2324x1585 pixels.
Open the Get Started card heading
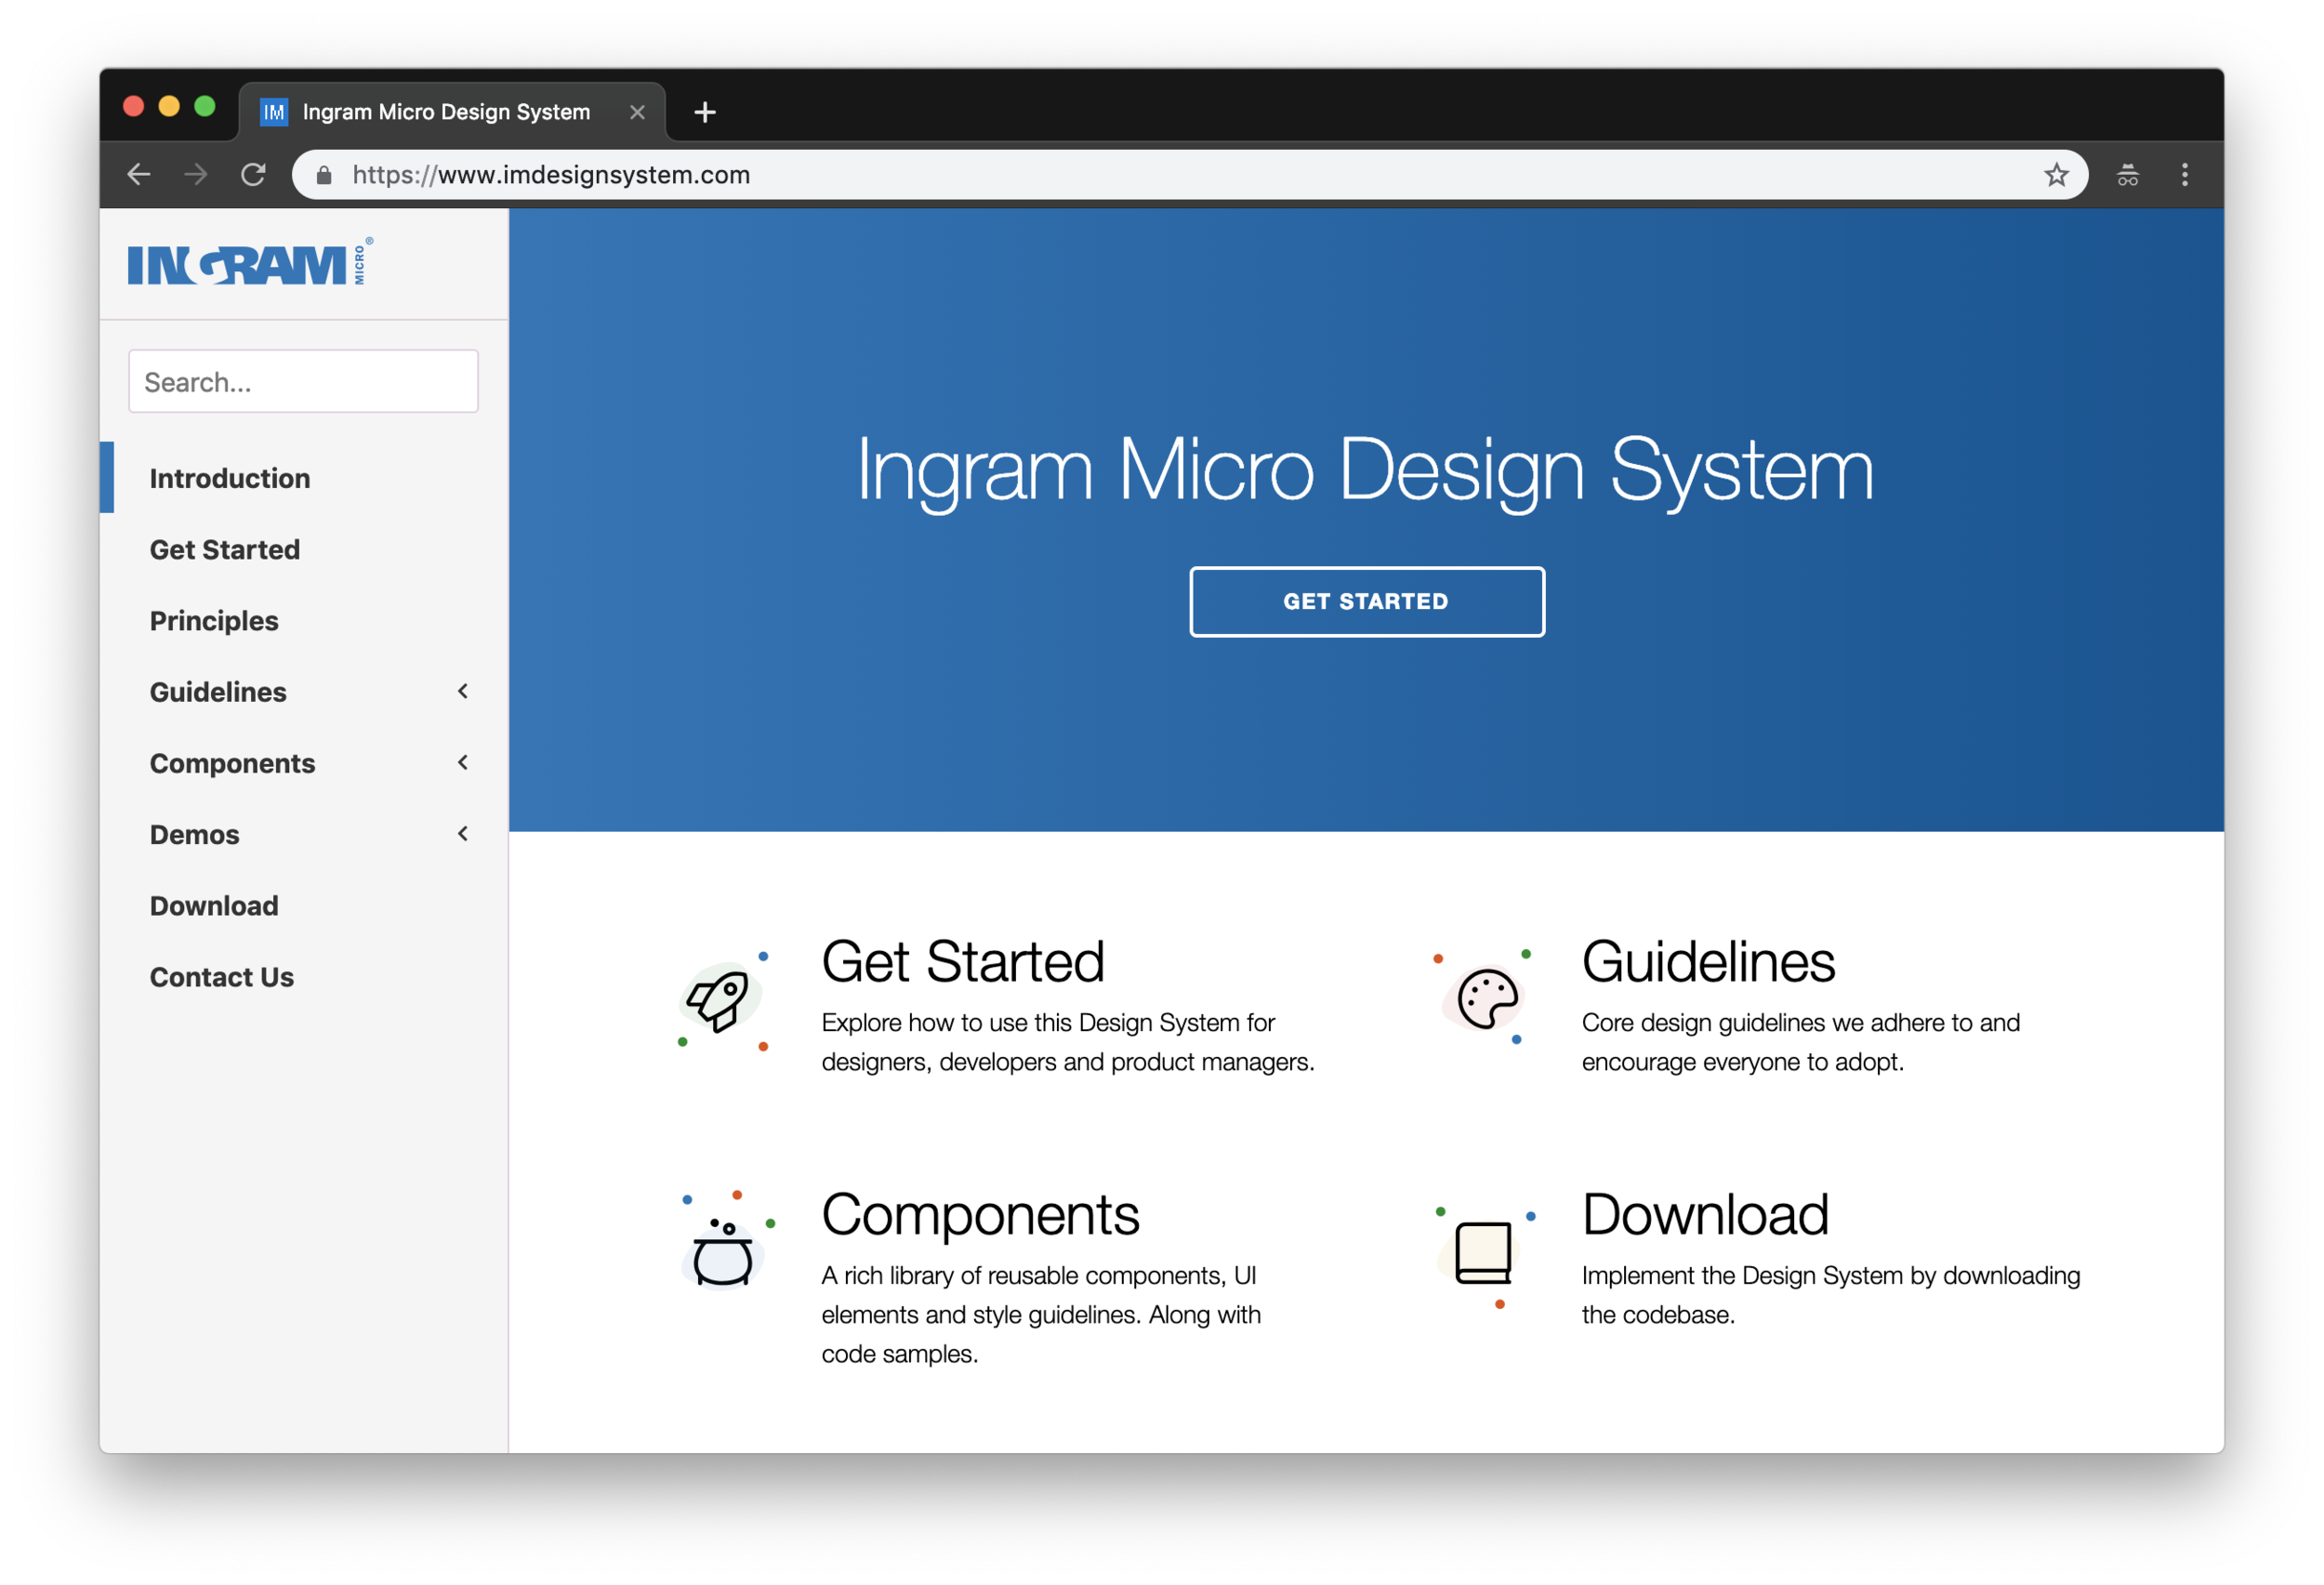tap(962, 962)
